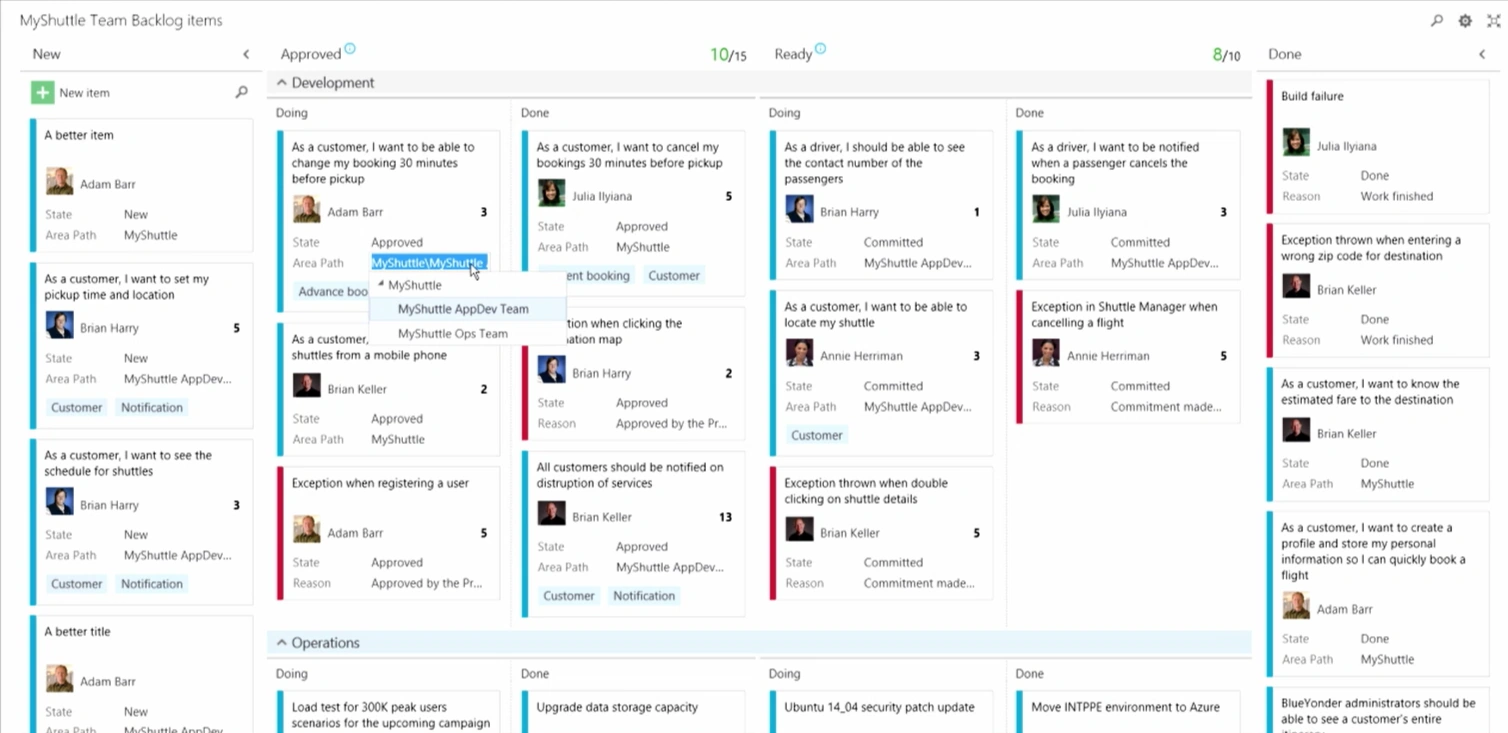Collapse the Operations swimlane
The width and height of the screenshot is (1508, 733).
[283, 642]
